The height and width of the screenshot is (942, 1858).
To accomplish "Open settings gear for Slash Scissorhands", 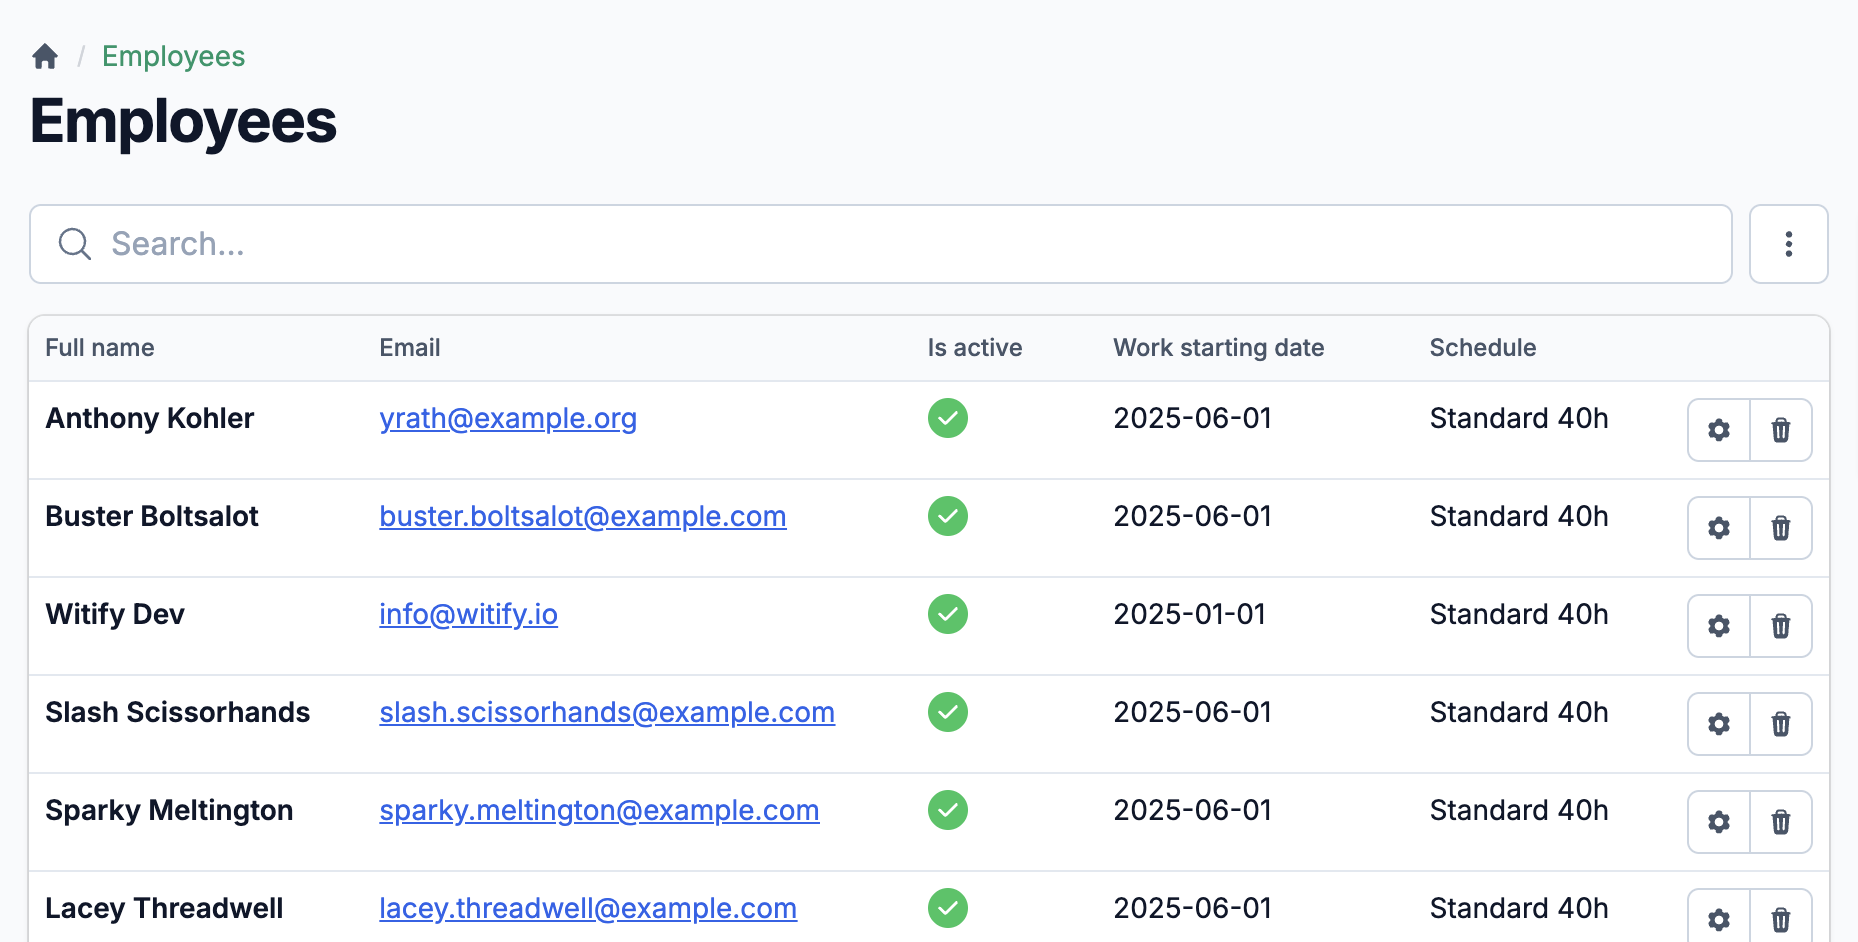I will click(x=1719, y=724).
